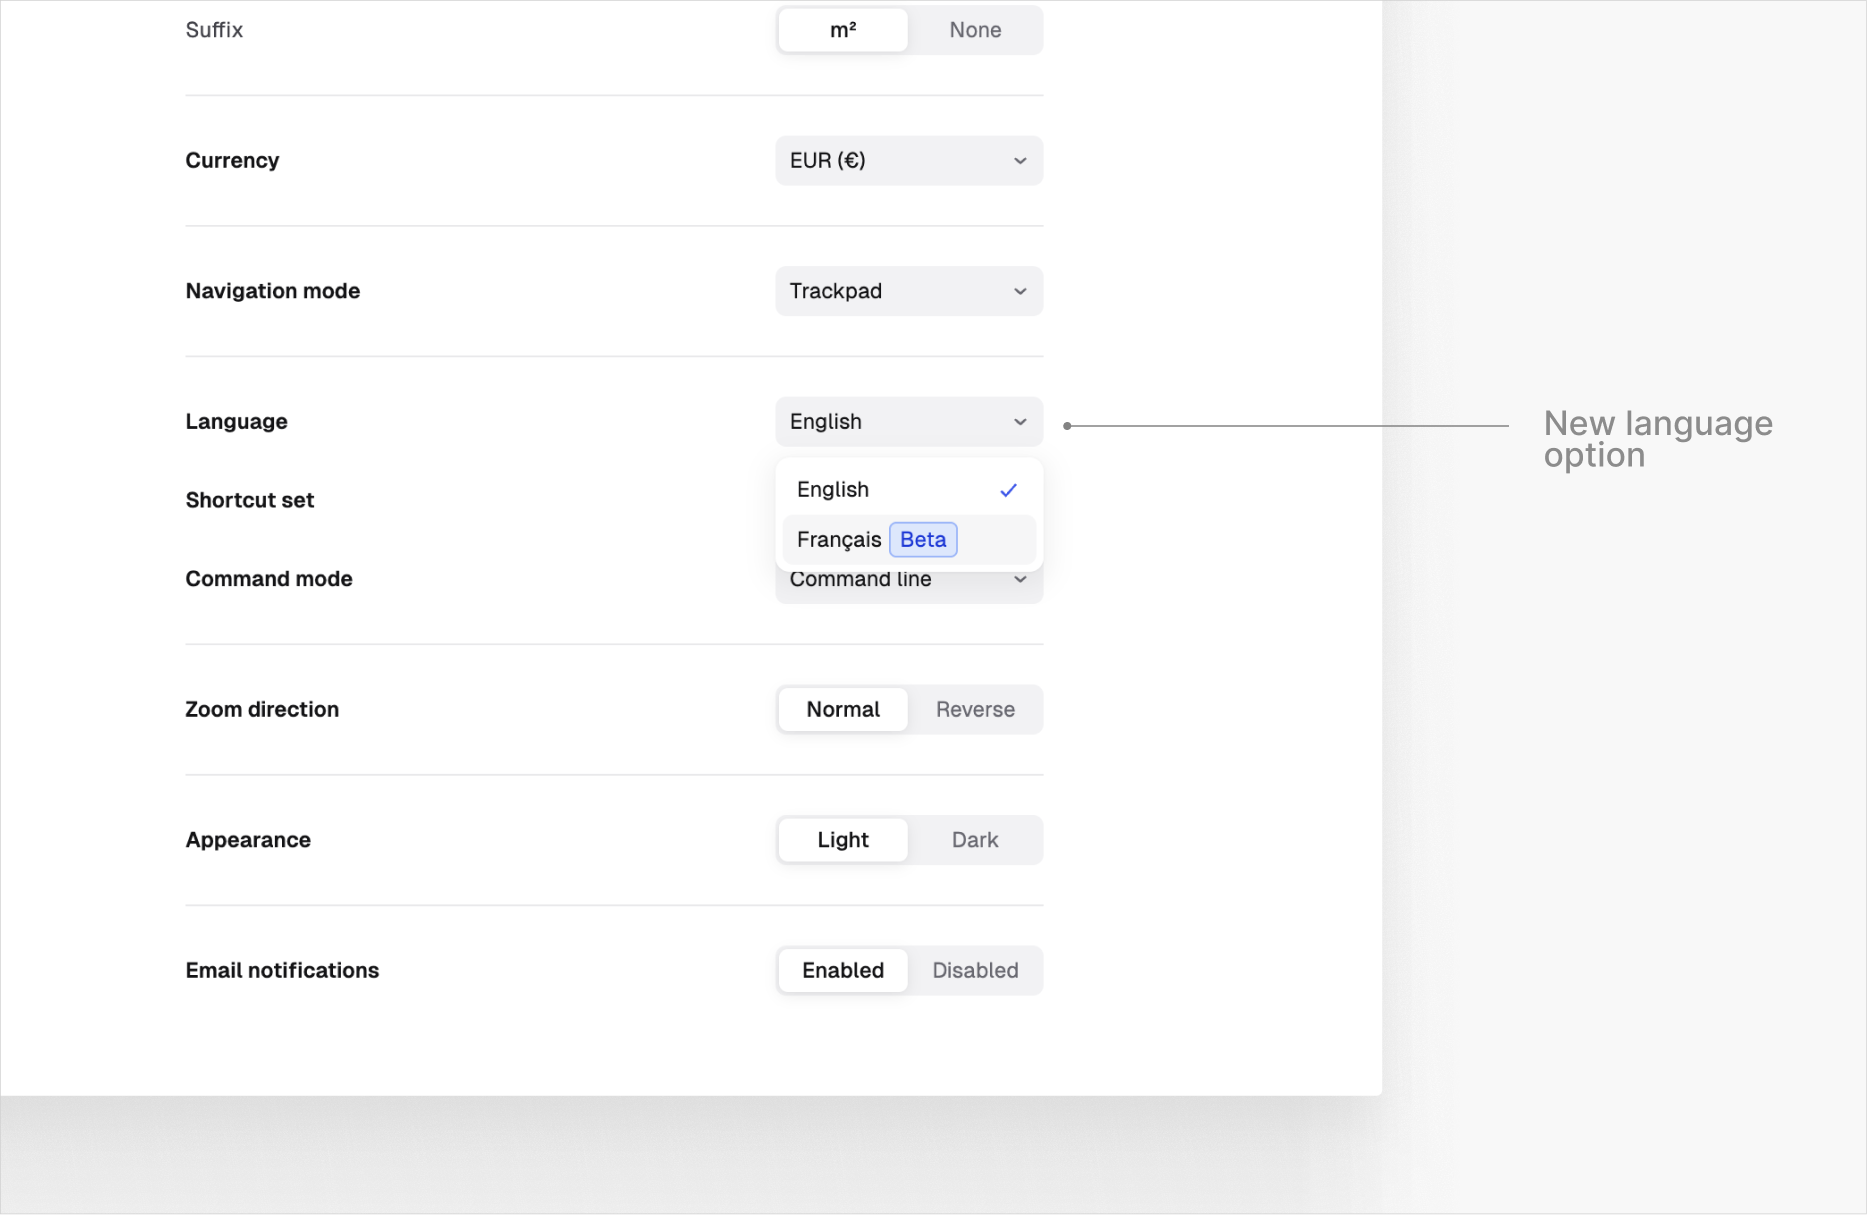Click the chevron arrow beside Trackpad
Viewport: 1867px width, 1215px height.
[x=1020, y=292]
